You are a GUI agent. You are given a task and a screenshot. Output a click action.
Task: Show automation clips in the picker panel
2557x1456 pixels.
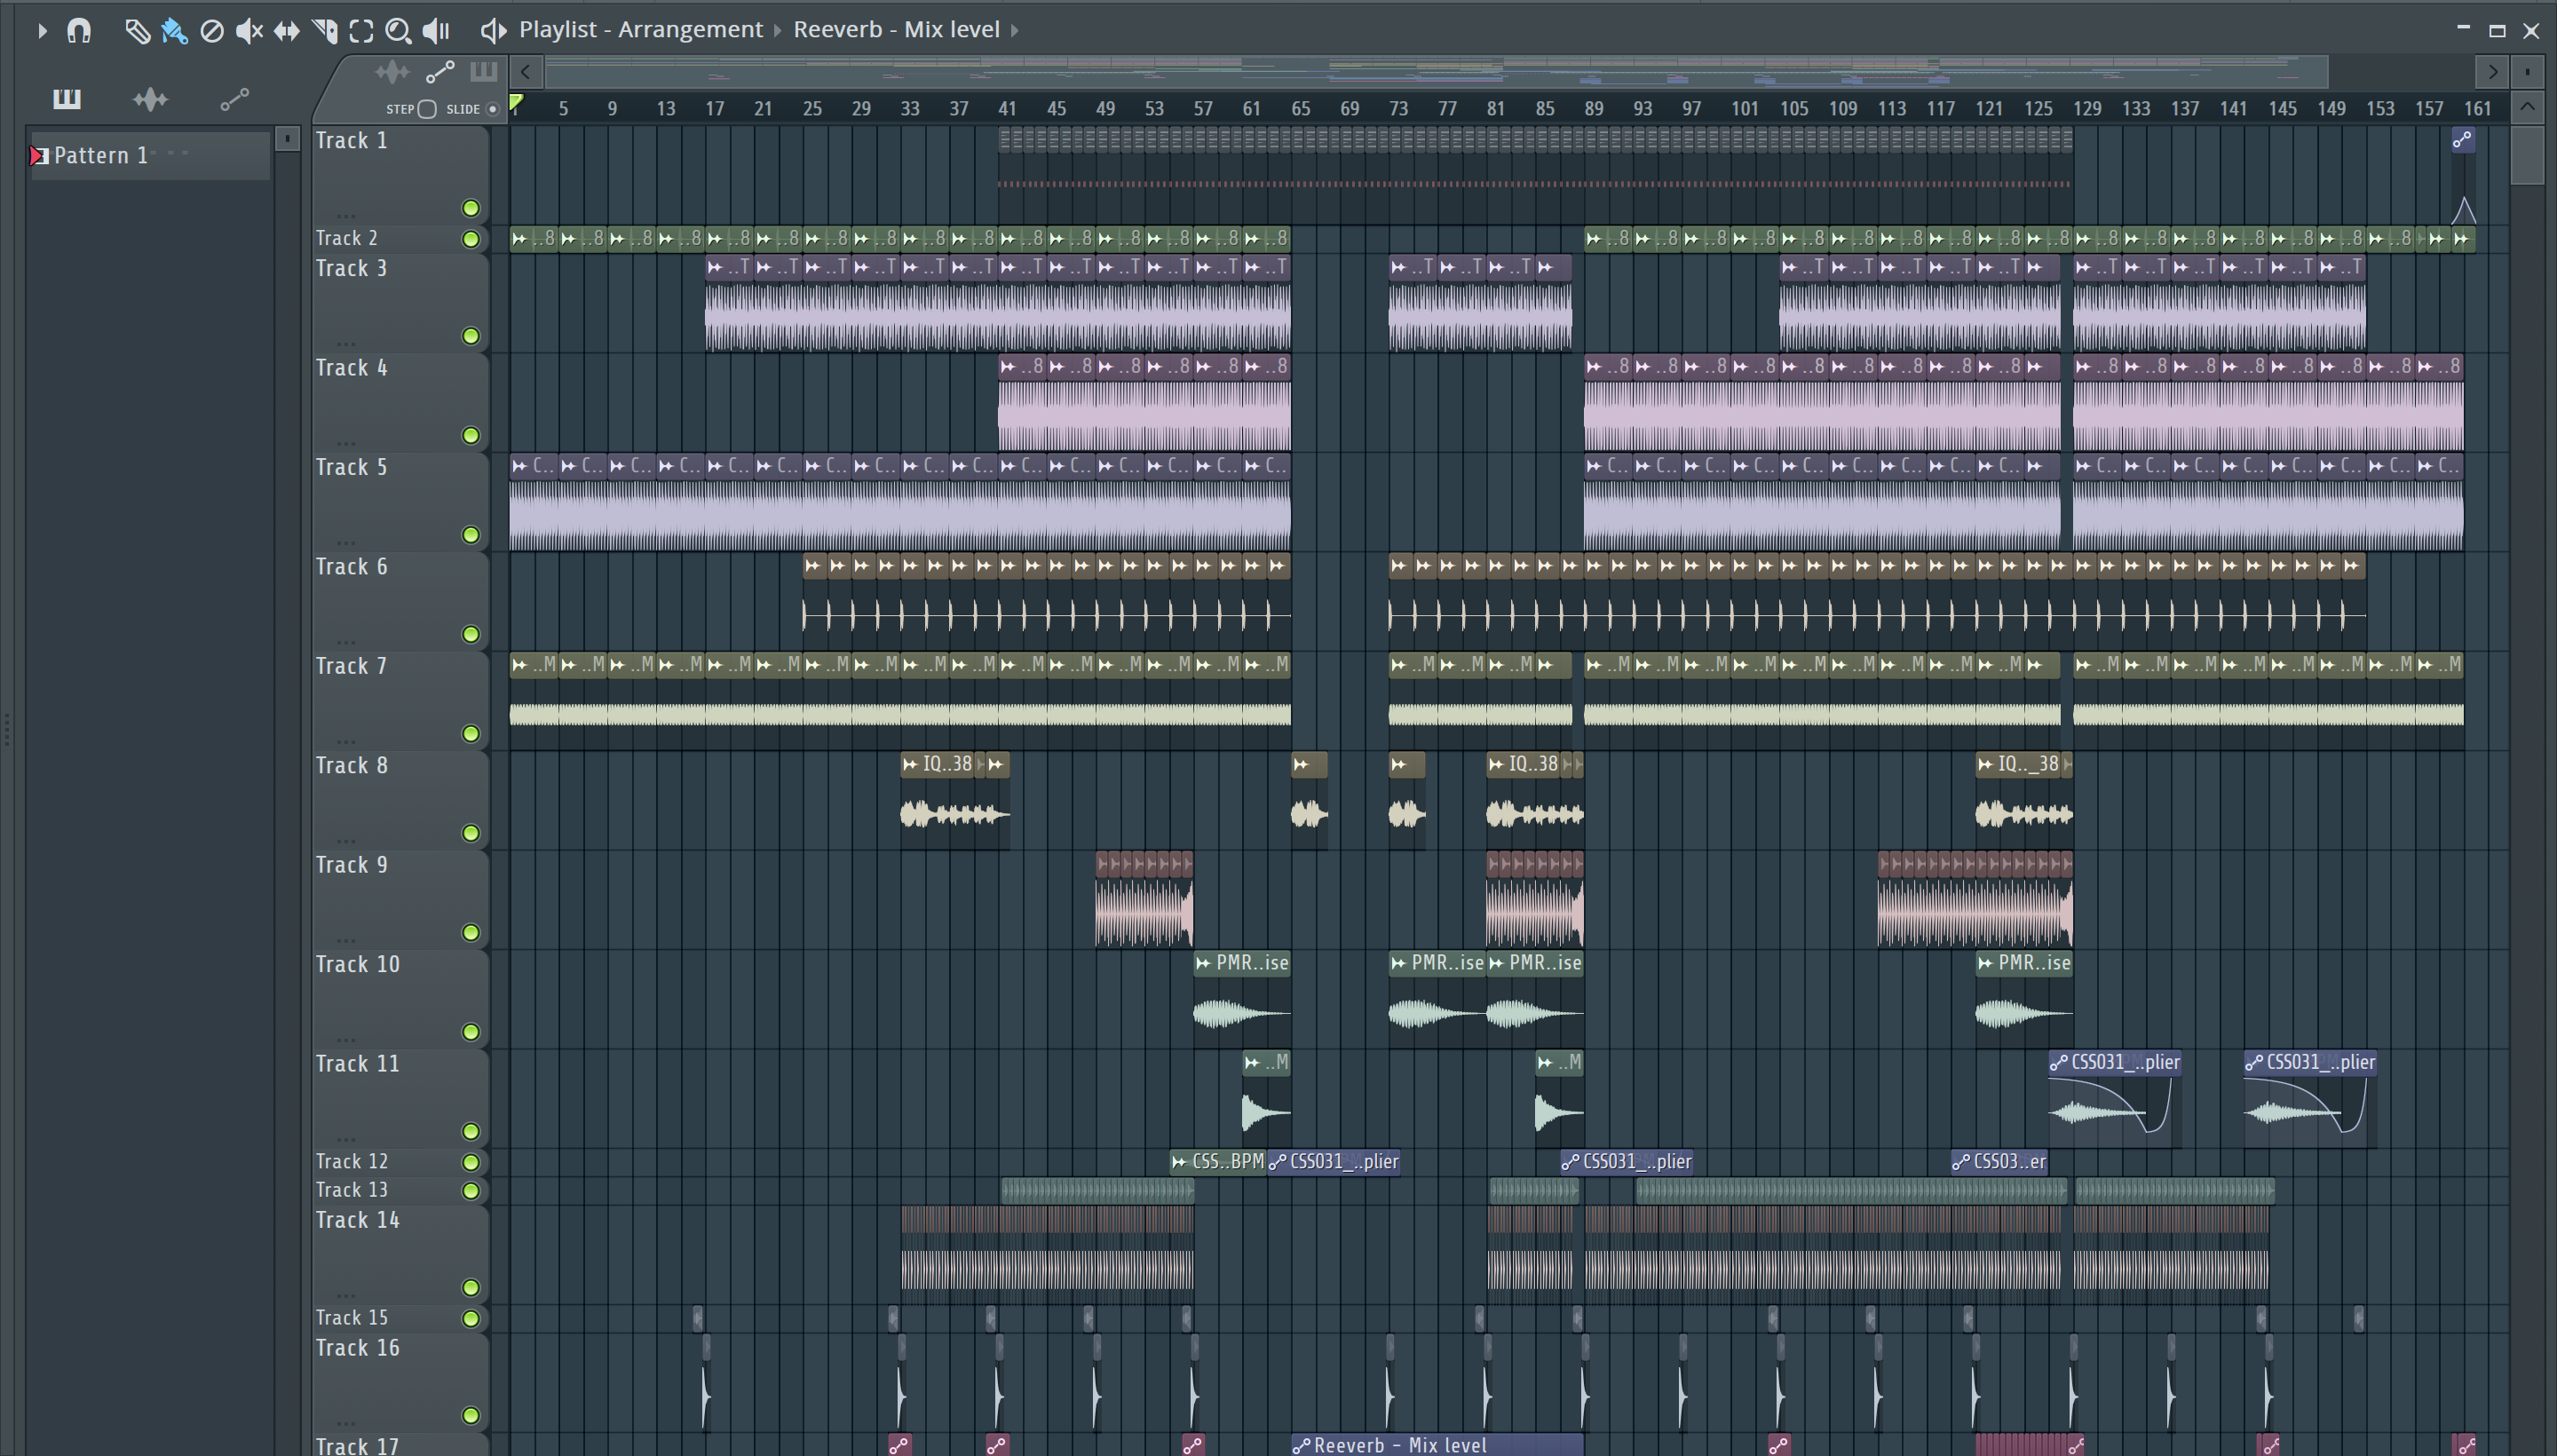(234, 99)
